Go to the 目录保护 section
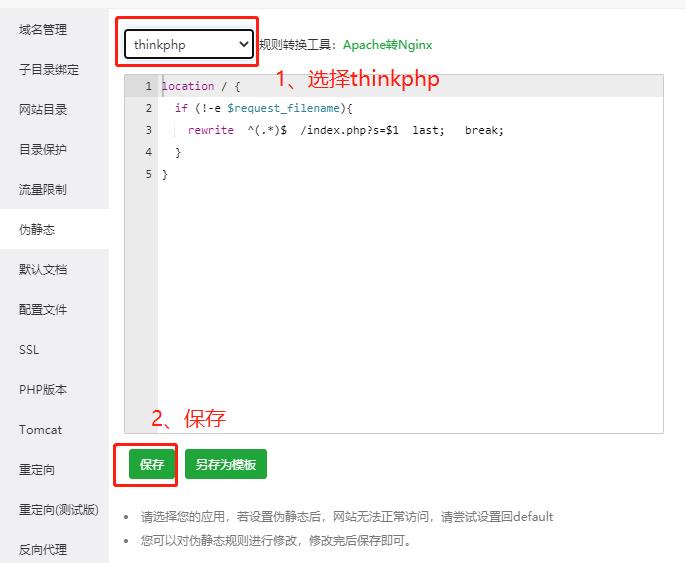Screen dimensions: 686x563 [x=43, y=150]
